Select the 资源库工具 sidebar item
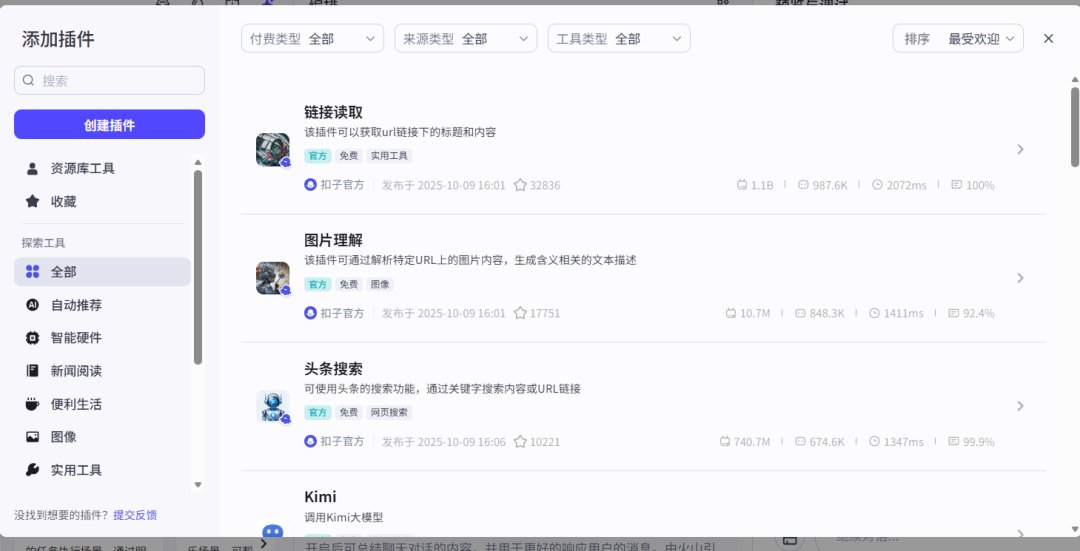This screenshot has height=551, width=1080. pos(103,168)
